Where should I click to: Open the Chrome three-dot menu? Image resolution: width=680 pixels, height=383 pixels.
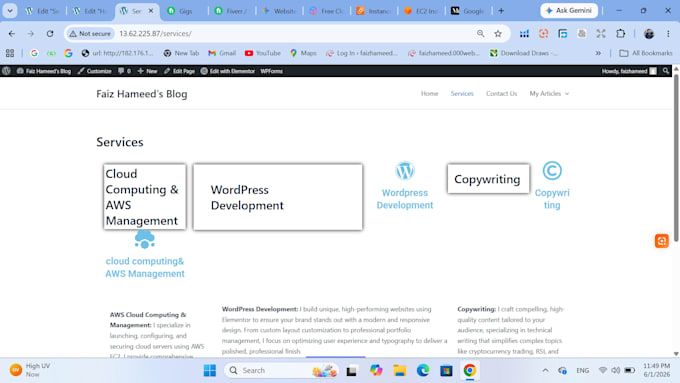pyautogui.click(x=668, y=33)
